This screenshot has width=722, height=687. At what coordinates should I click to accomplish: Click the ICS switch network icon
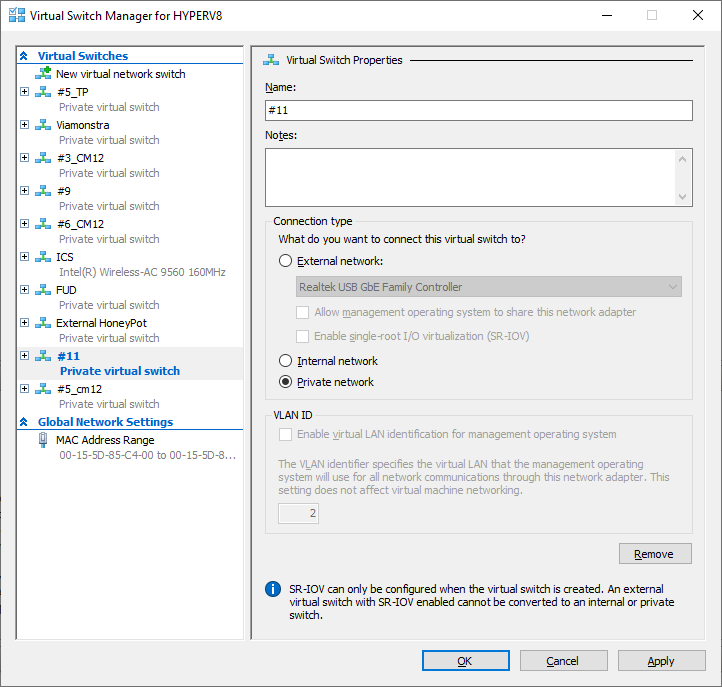coord(43,257)
